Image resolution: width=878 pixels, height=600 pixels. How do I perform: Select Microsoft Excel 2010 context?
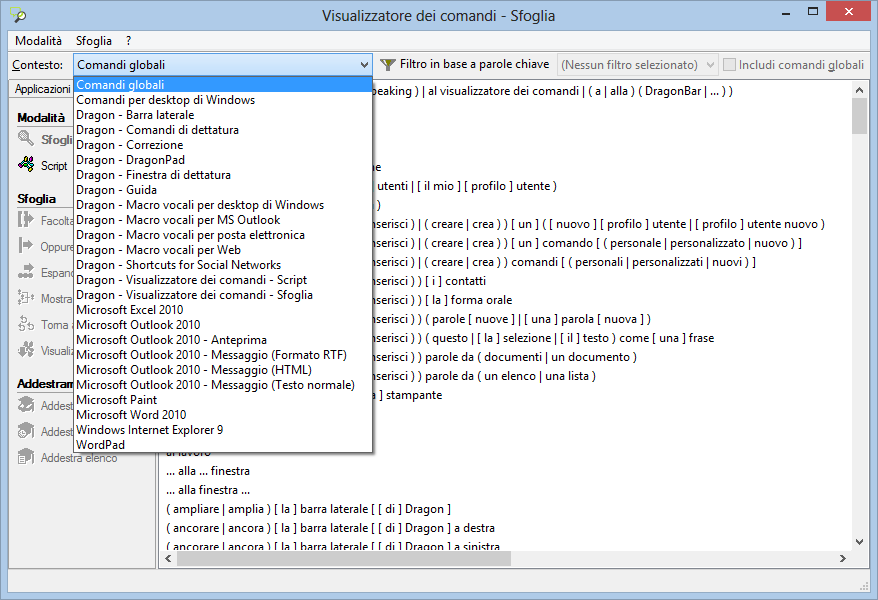coord(223,310)
